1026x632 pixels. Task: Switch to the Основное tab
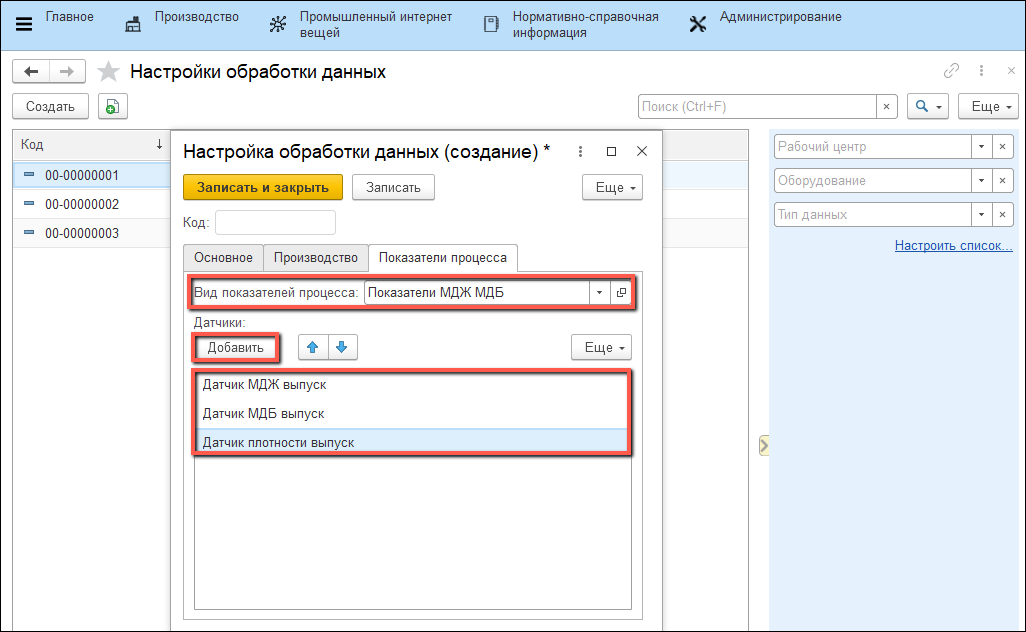tap(223, 258)
